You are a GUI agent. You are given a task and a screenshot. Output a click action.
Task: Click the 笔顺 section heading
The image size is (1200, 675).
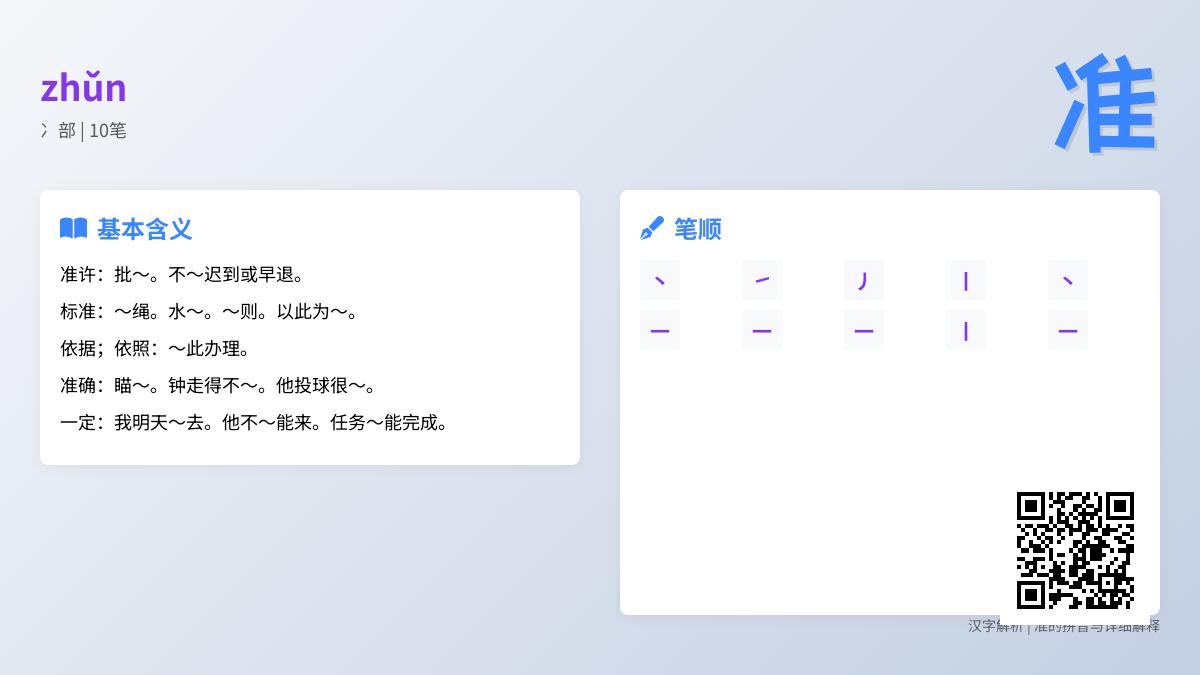pos(698,229)
